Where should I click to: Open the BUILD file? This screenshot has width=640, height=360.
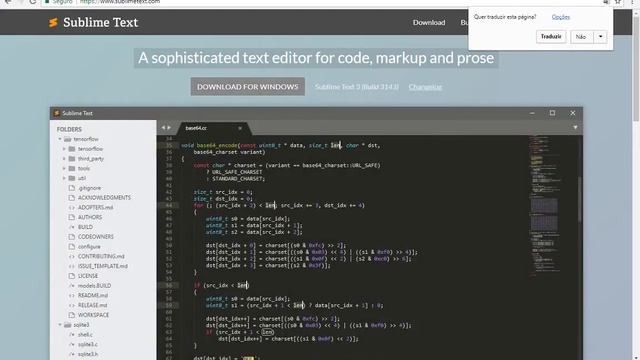[85, 227]
